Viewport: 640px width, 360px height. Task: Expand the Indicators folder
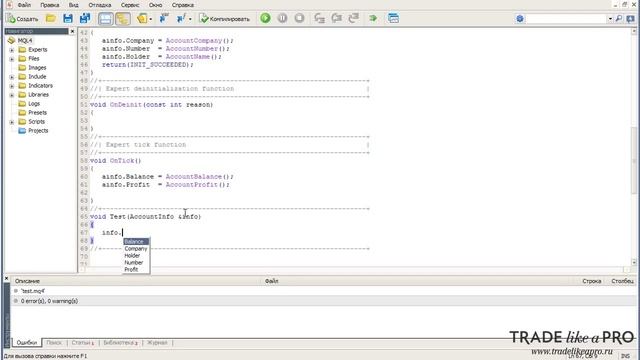[x=12, y=86]
